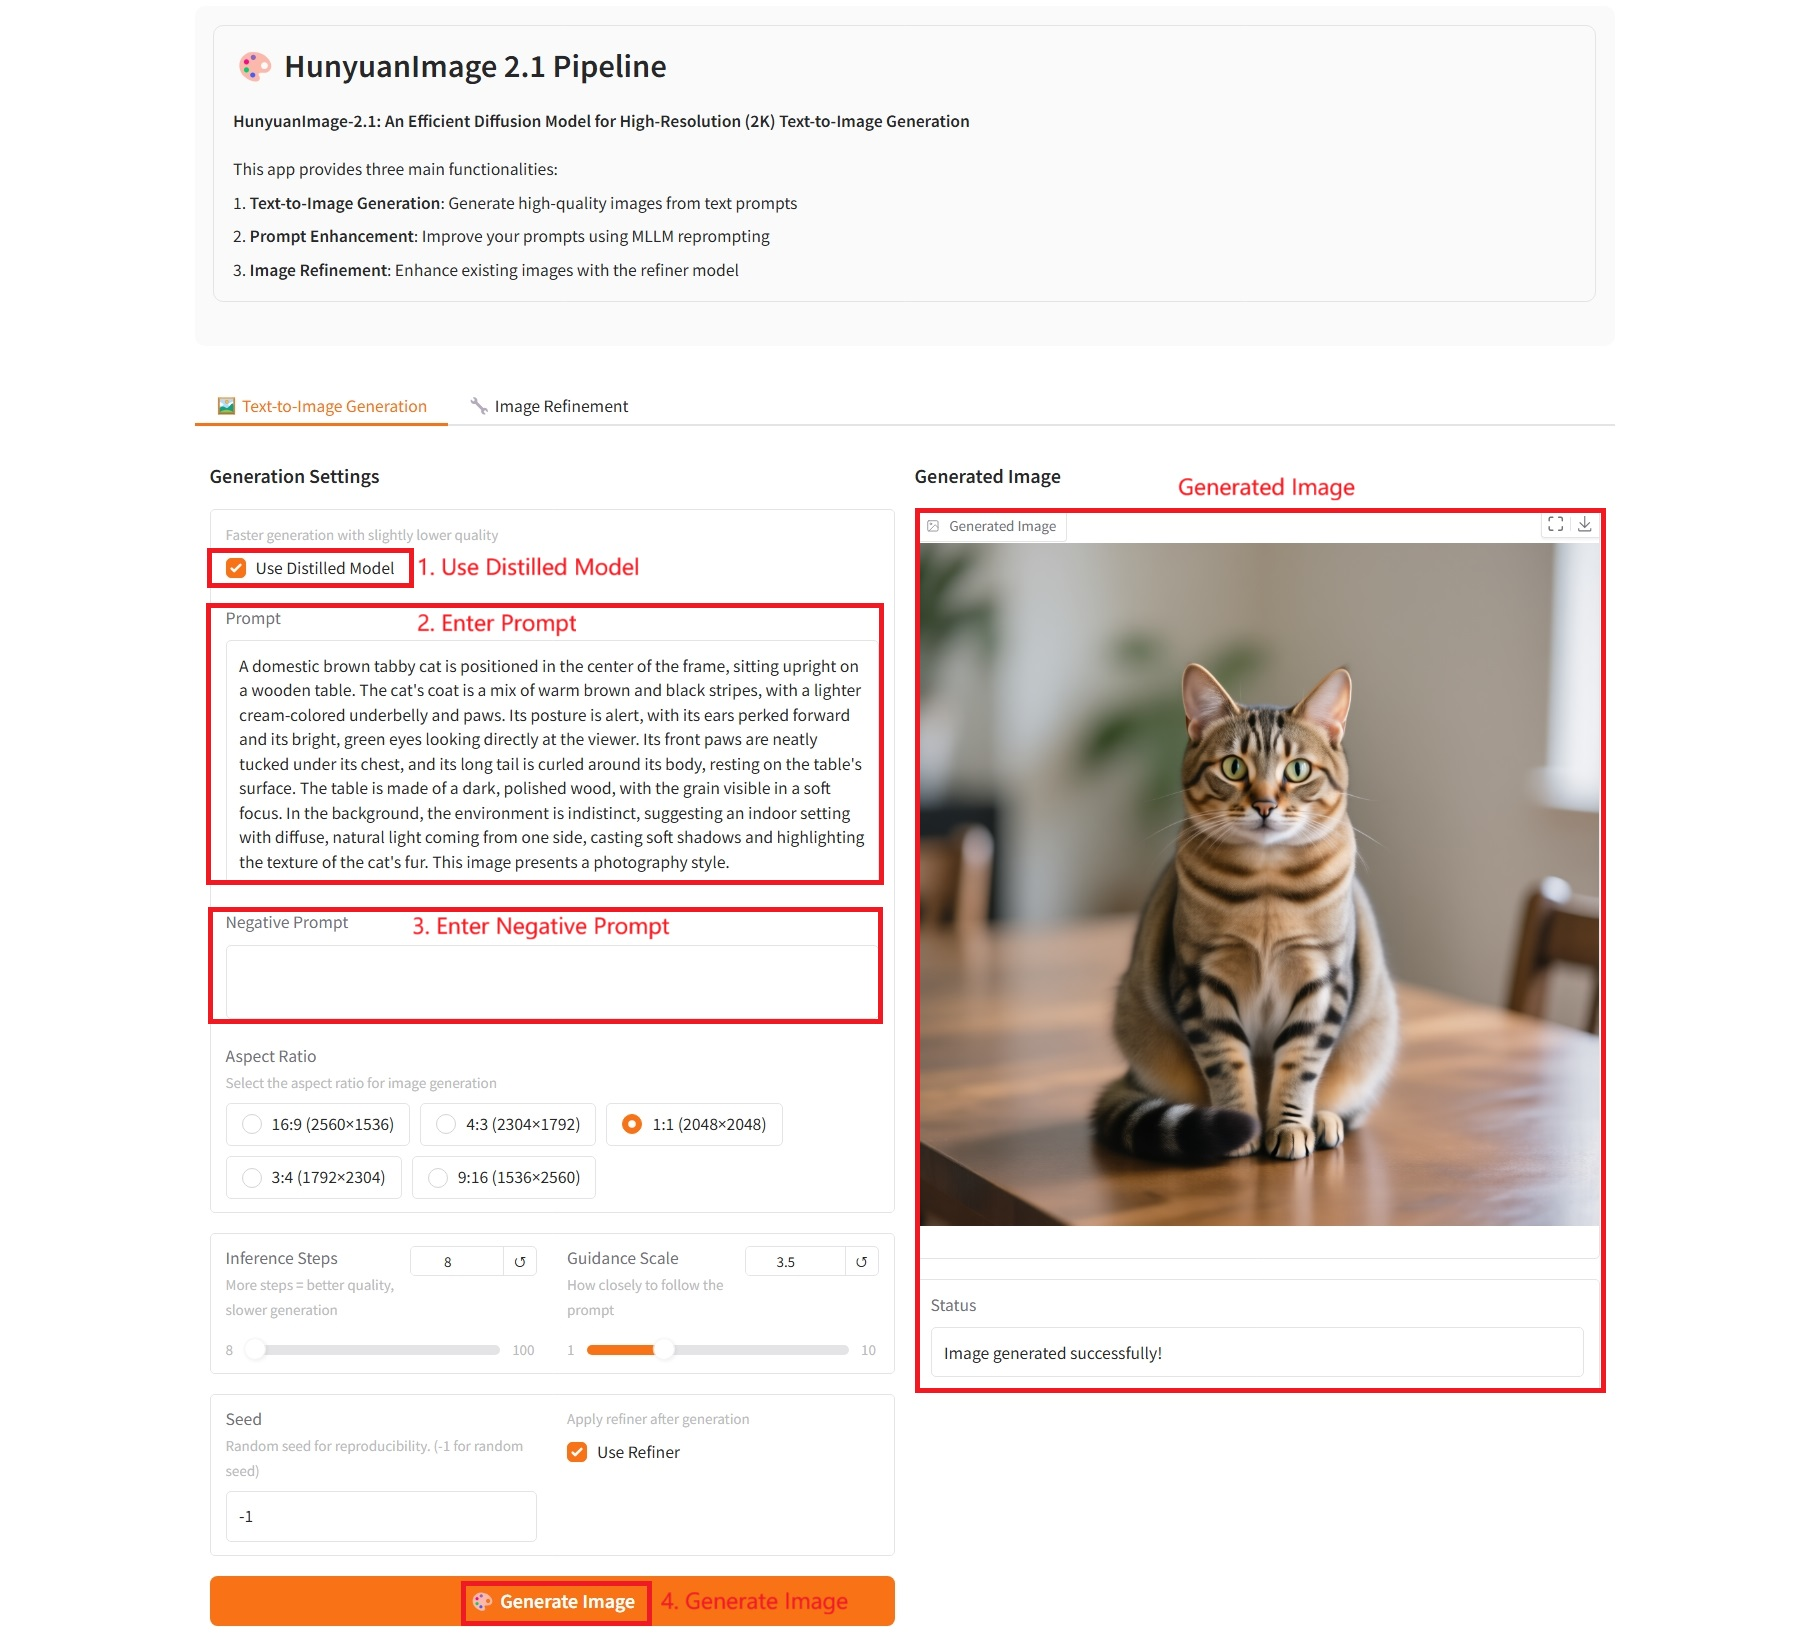Download the generated image via download icon

tap(1584, 524)
